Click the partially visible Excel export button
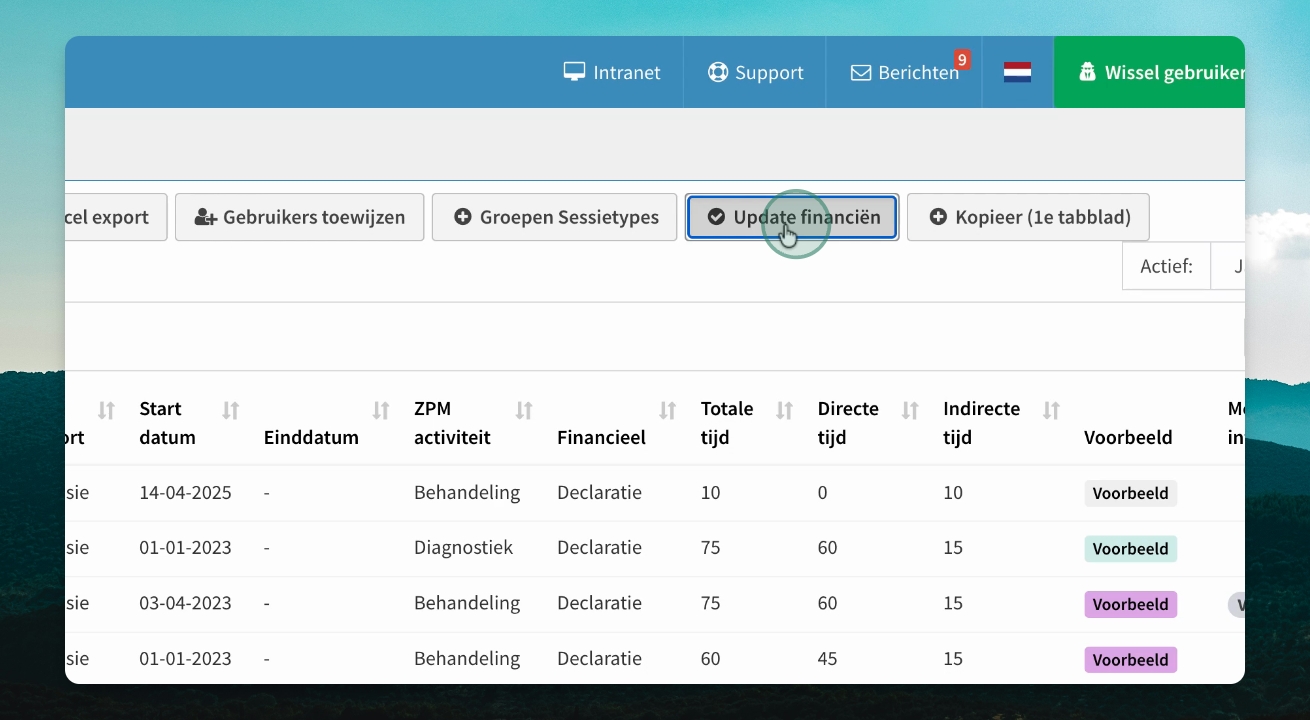1310x720 pixels. click(116, 217)
